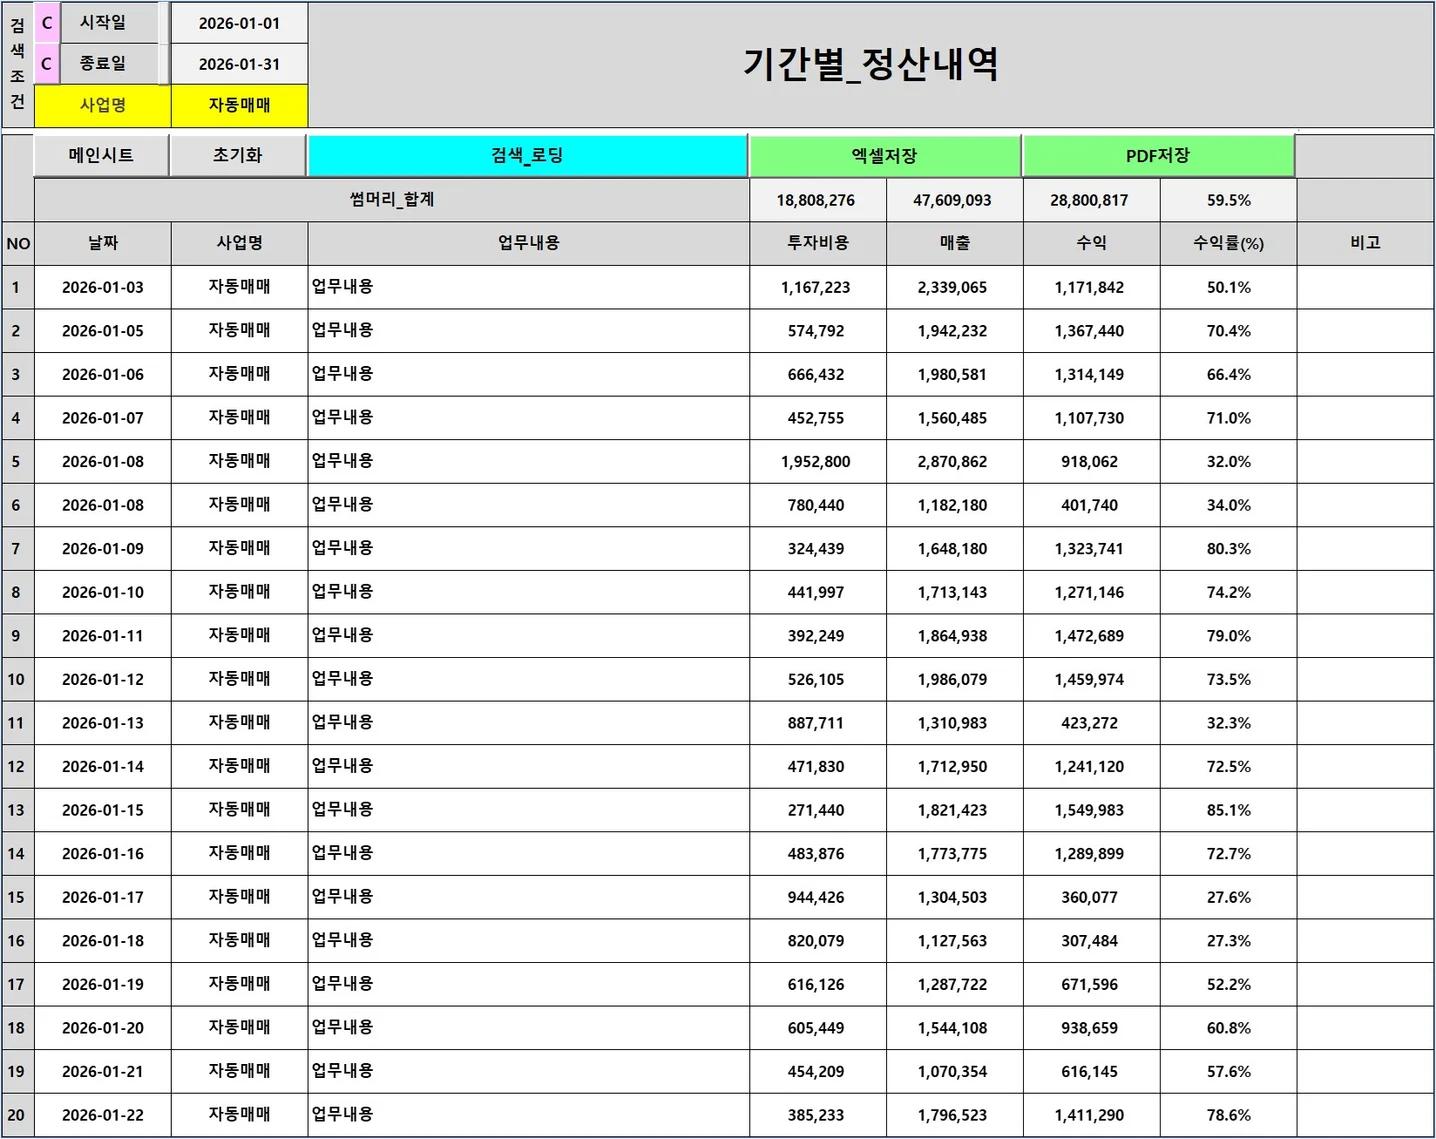
Task: Click the 초기화 reset button
Action: pyautogui.click(x=238, y=155)
